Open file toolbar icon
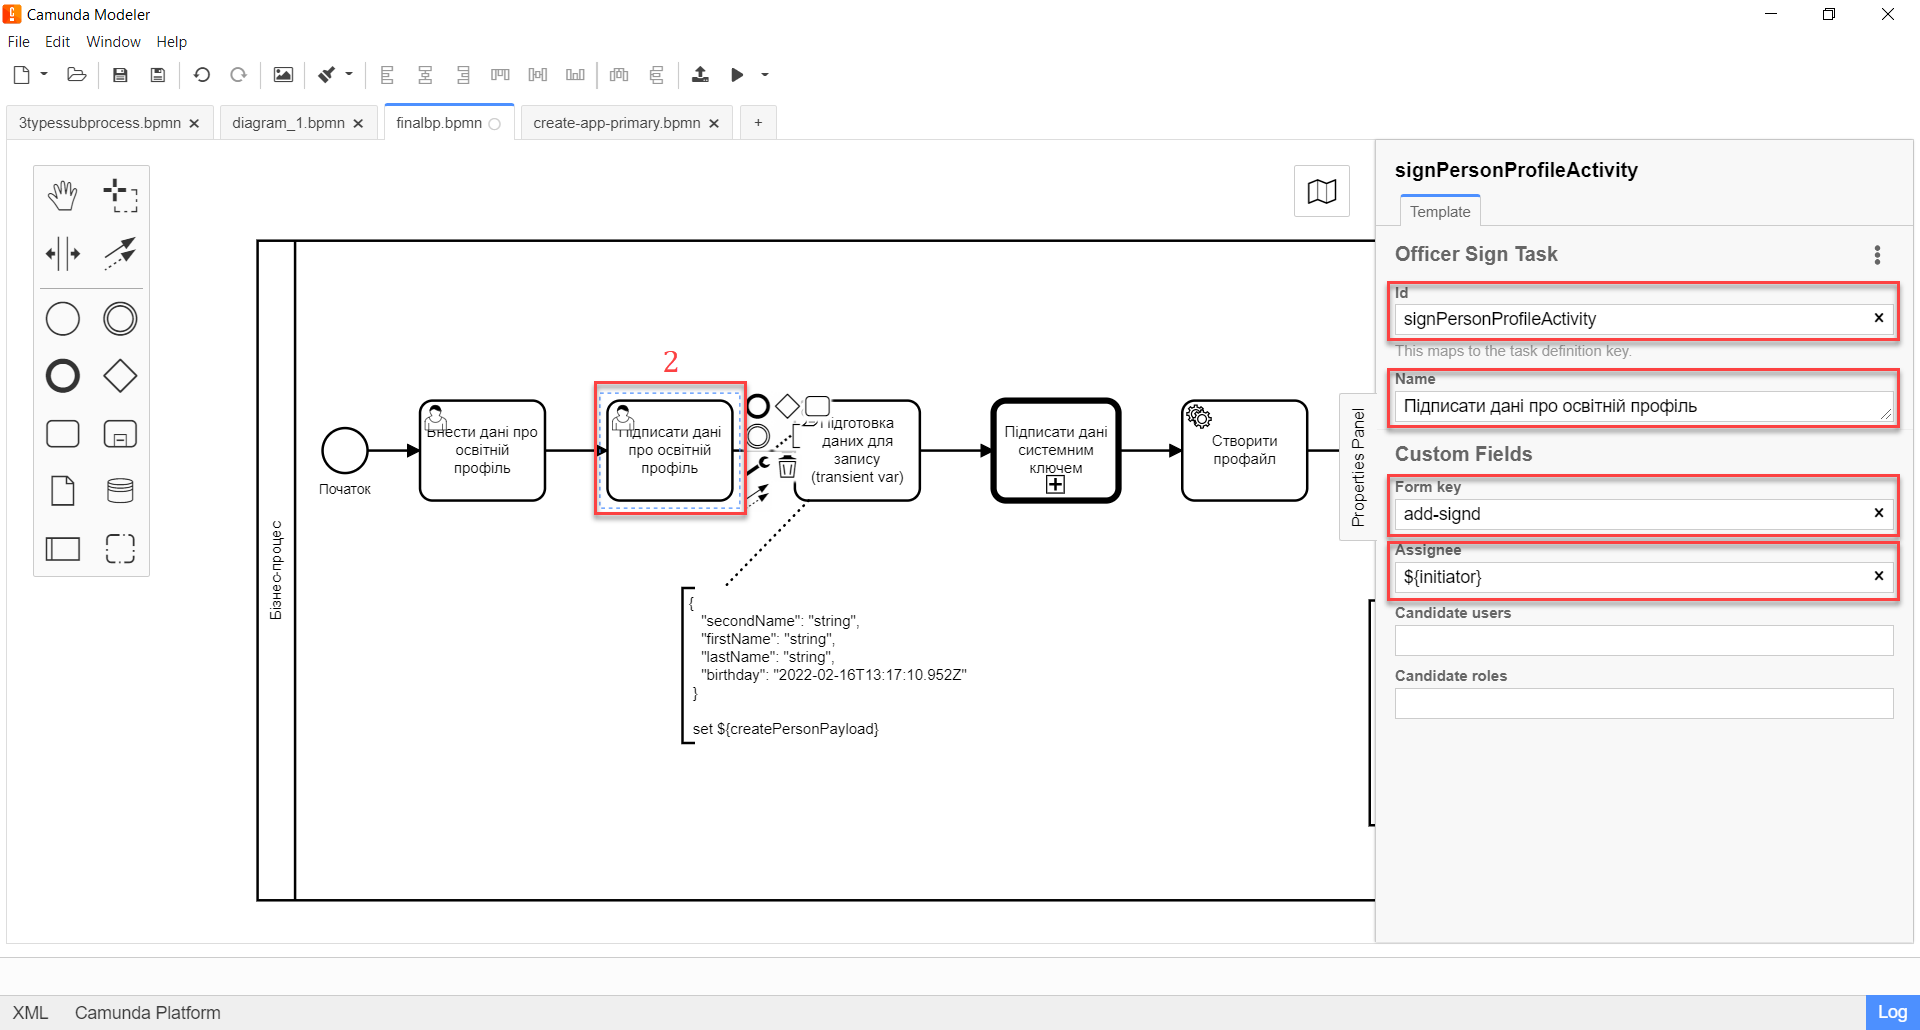1920x1030 pixels. click(76, 75)
